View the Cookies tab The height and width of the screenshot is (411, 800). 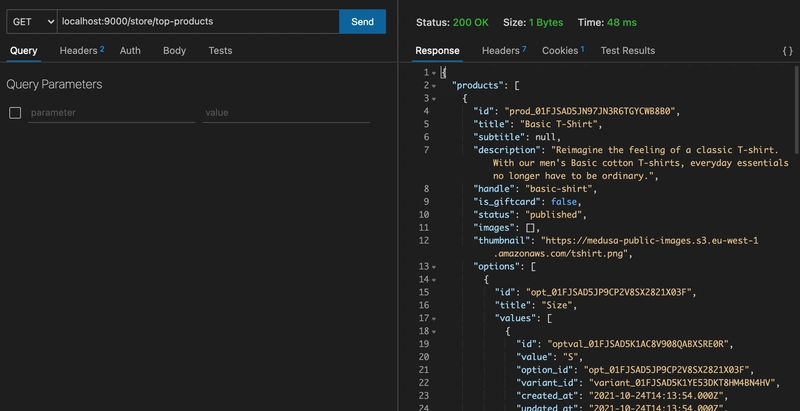(562, 50)
